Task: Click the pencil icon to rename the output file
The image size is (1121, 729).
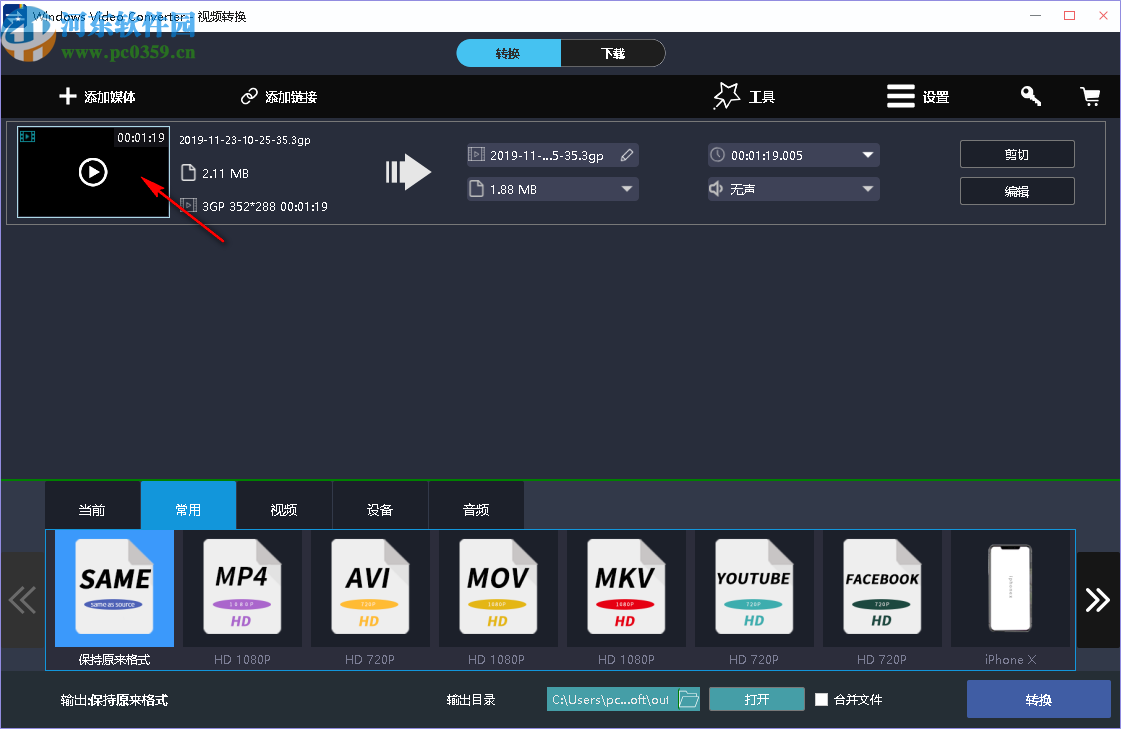Action: (626, 155)
